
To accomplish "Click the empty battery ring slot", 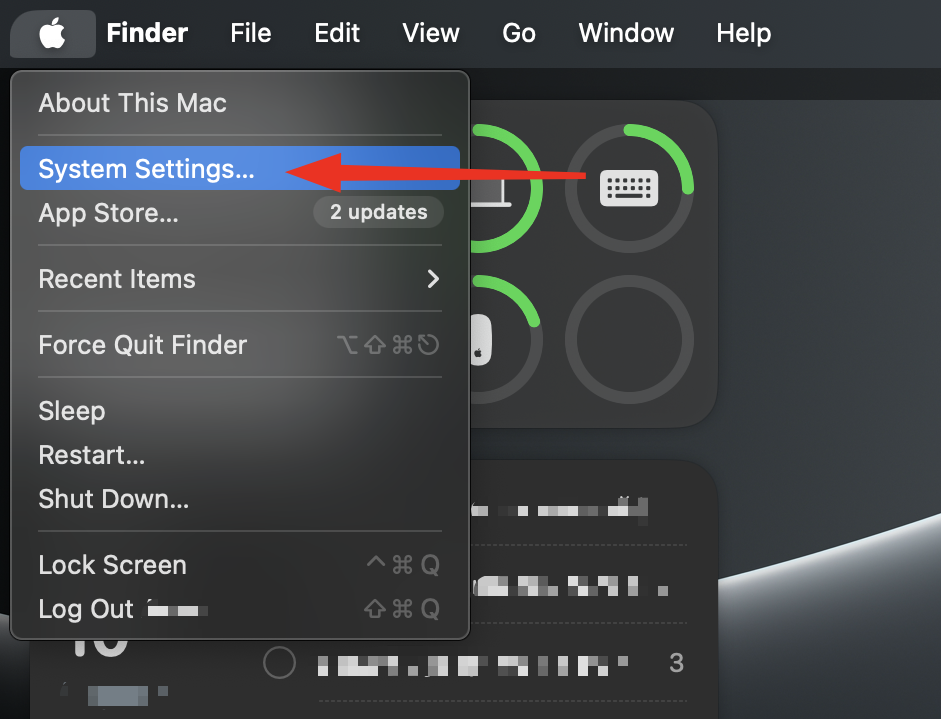I will [x=630, y=339].
